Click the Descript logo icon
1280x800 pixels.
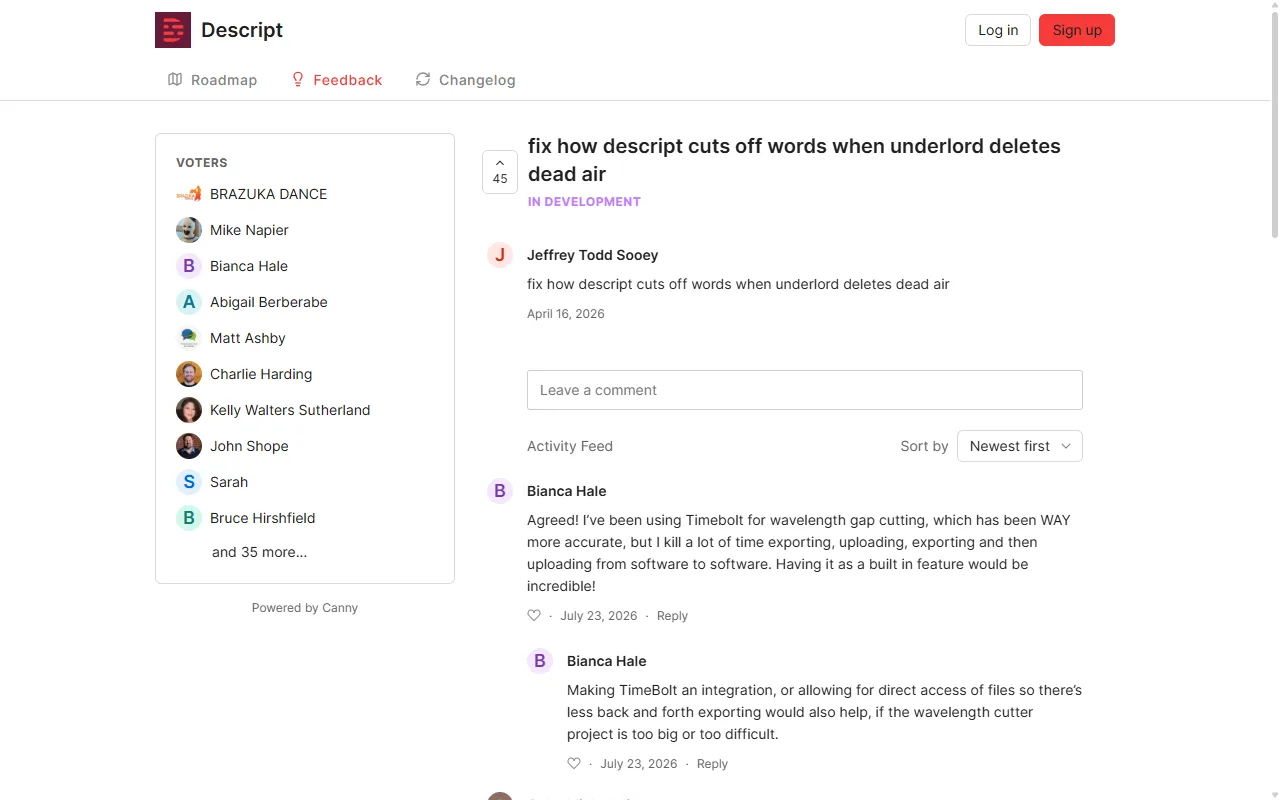click(173, 30)
